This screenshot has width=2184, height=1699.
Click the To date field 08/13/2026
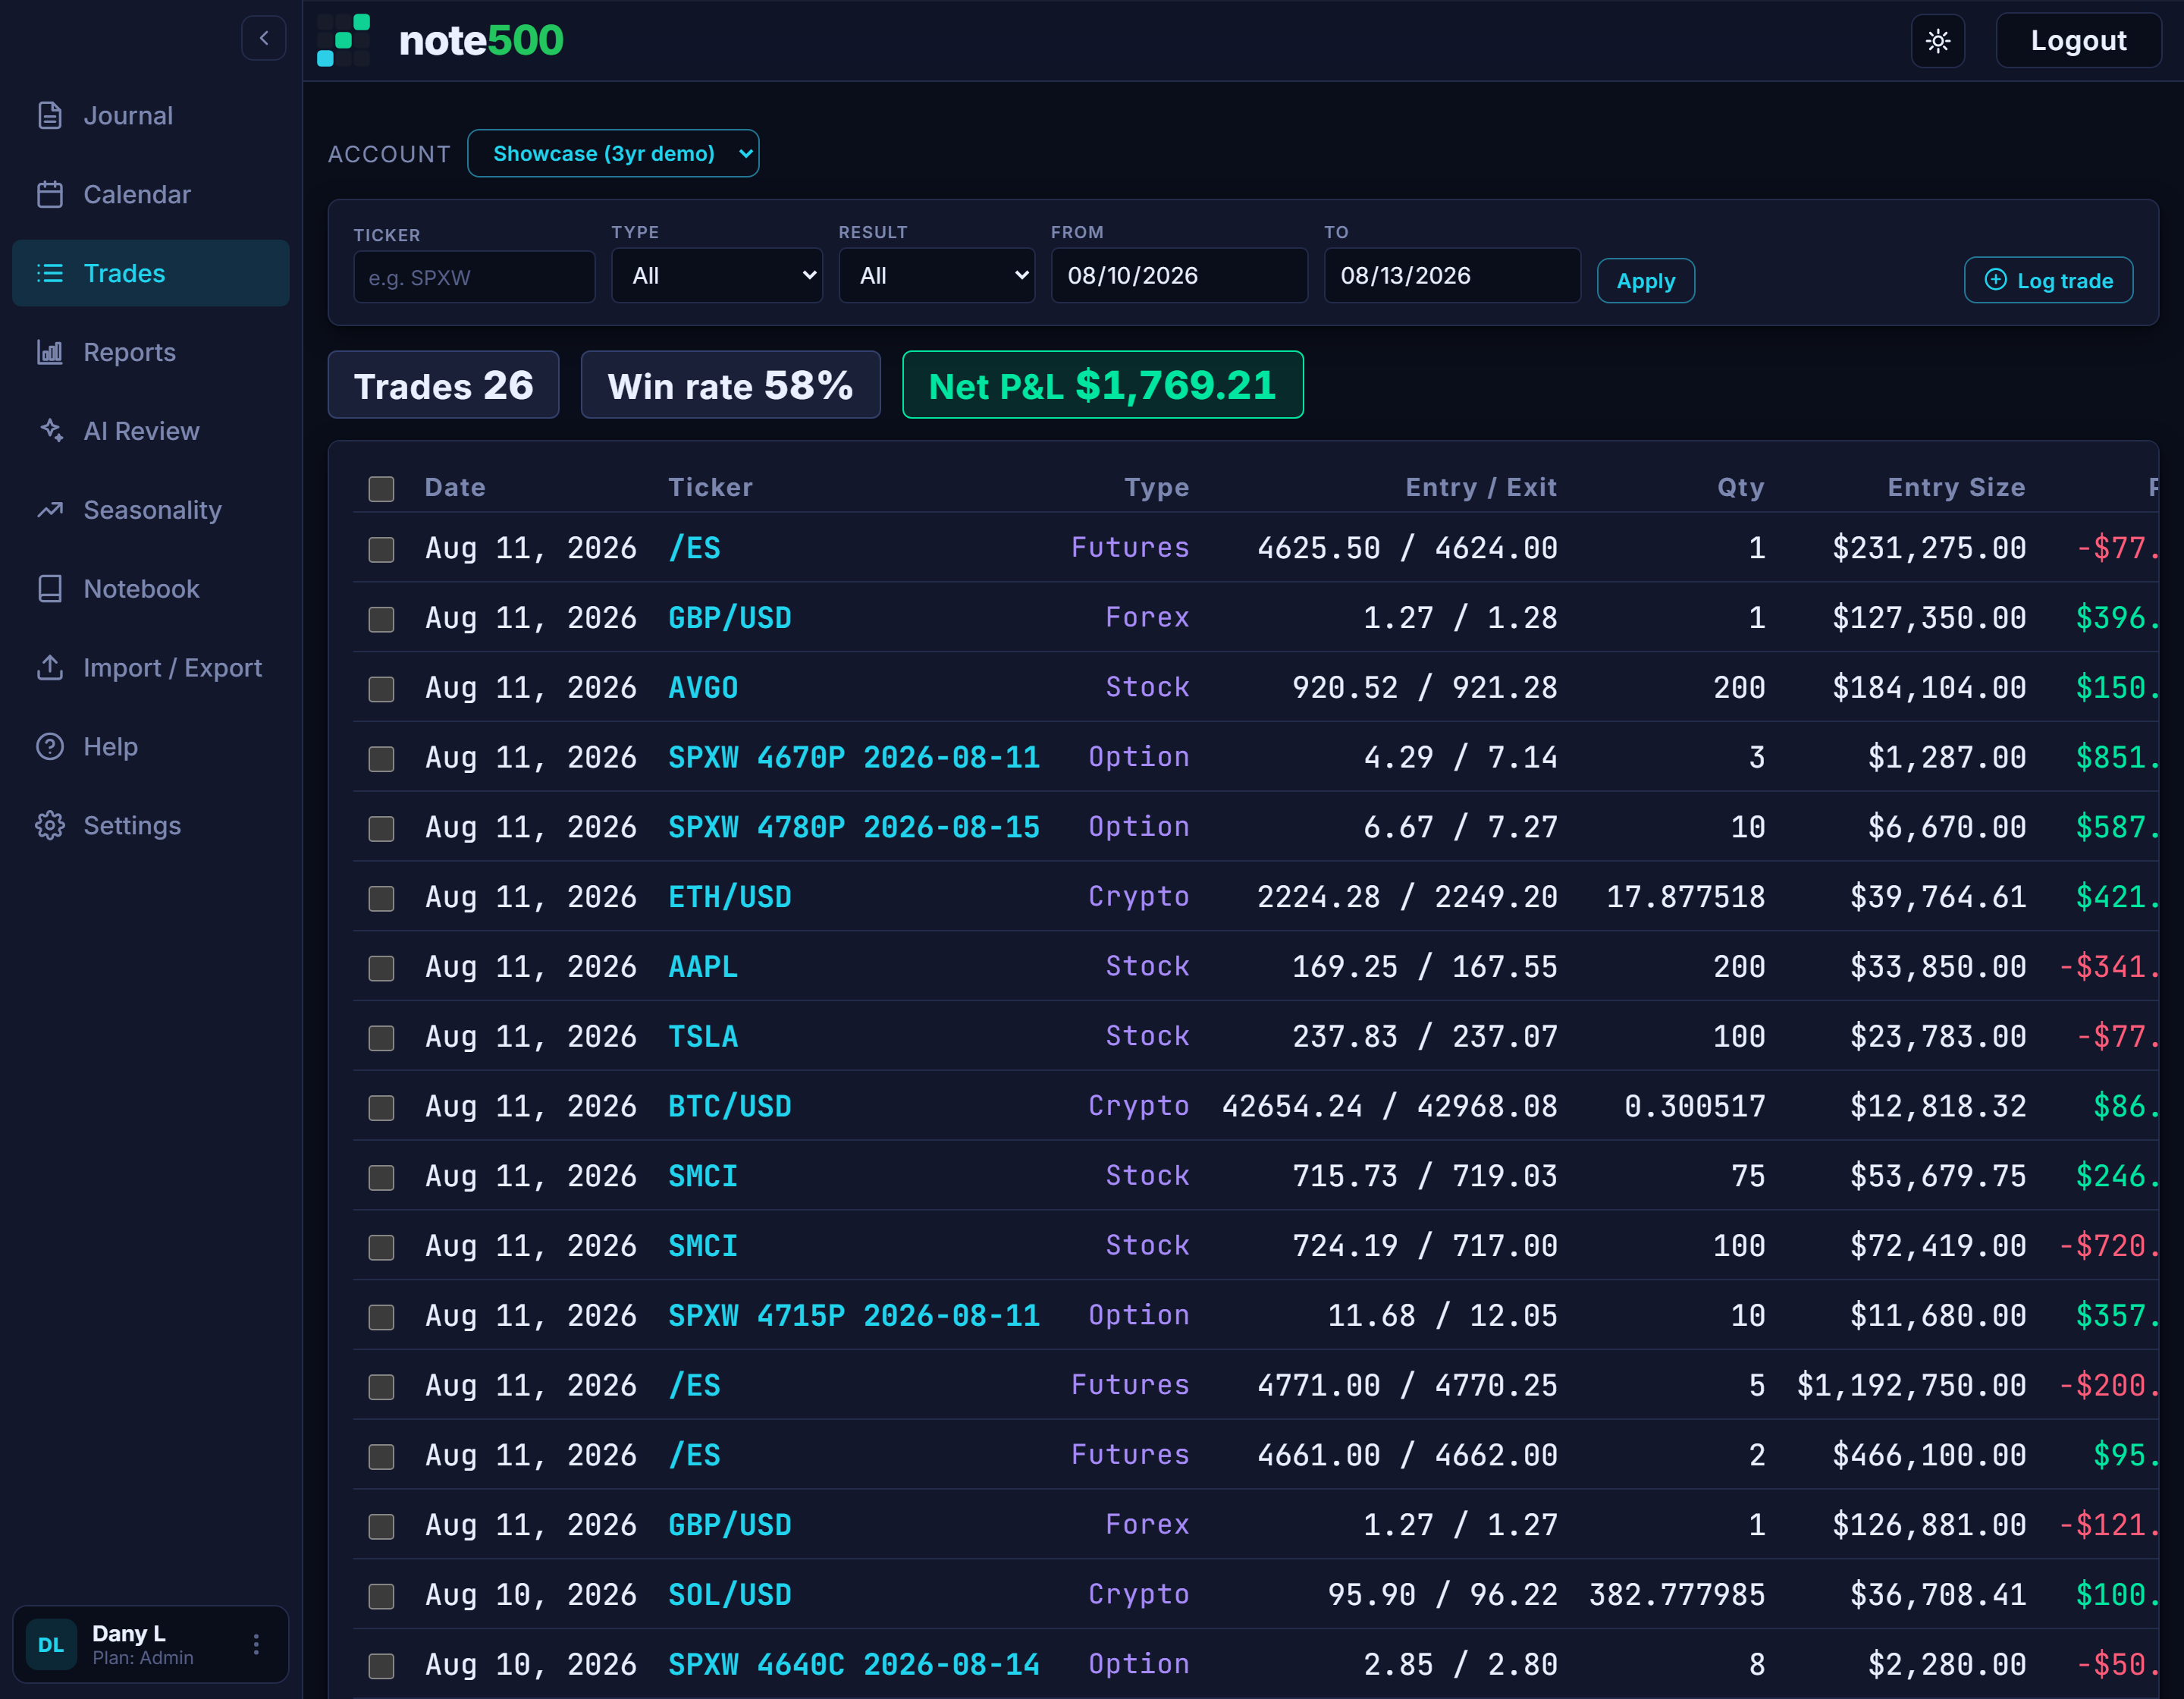[1452, 275]
